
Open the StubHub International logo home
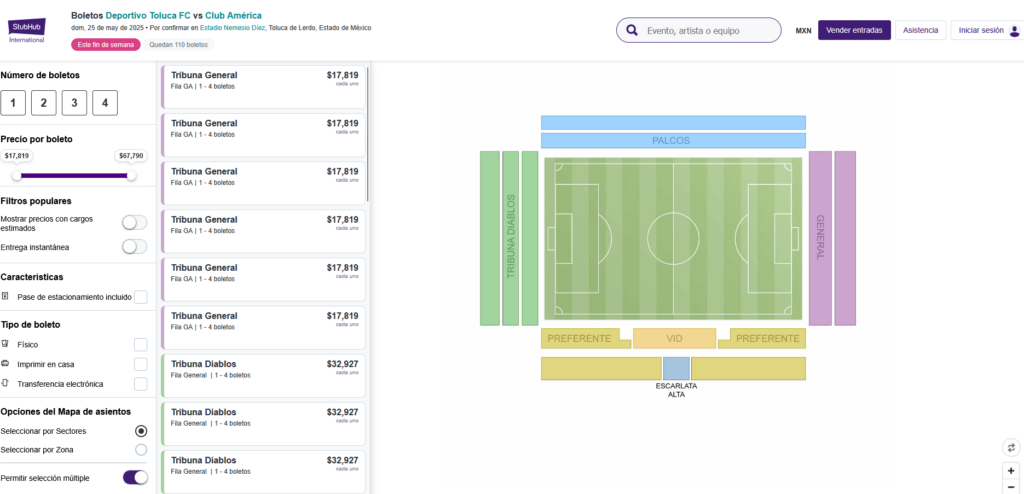pos(27,30)
